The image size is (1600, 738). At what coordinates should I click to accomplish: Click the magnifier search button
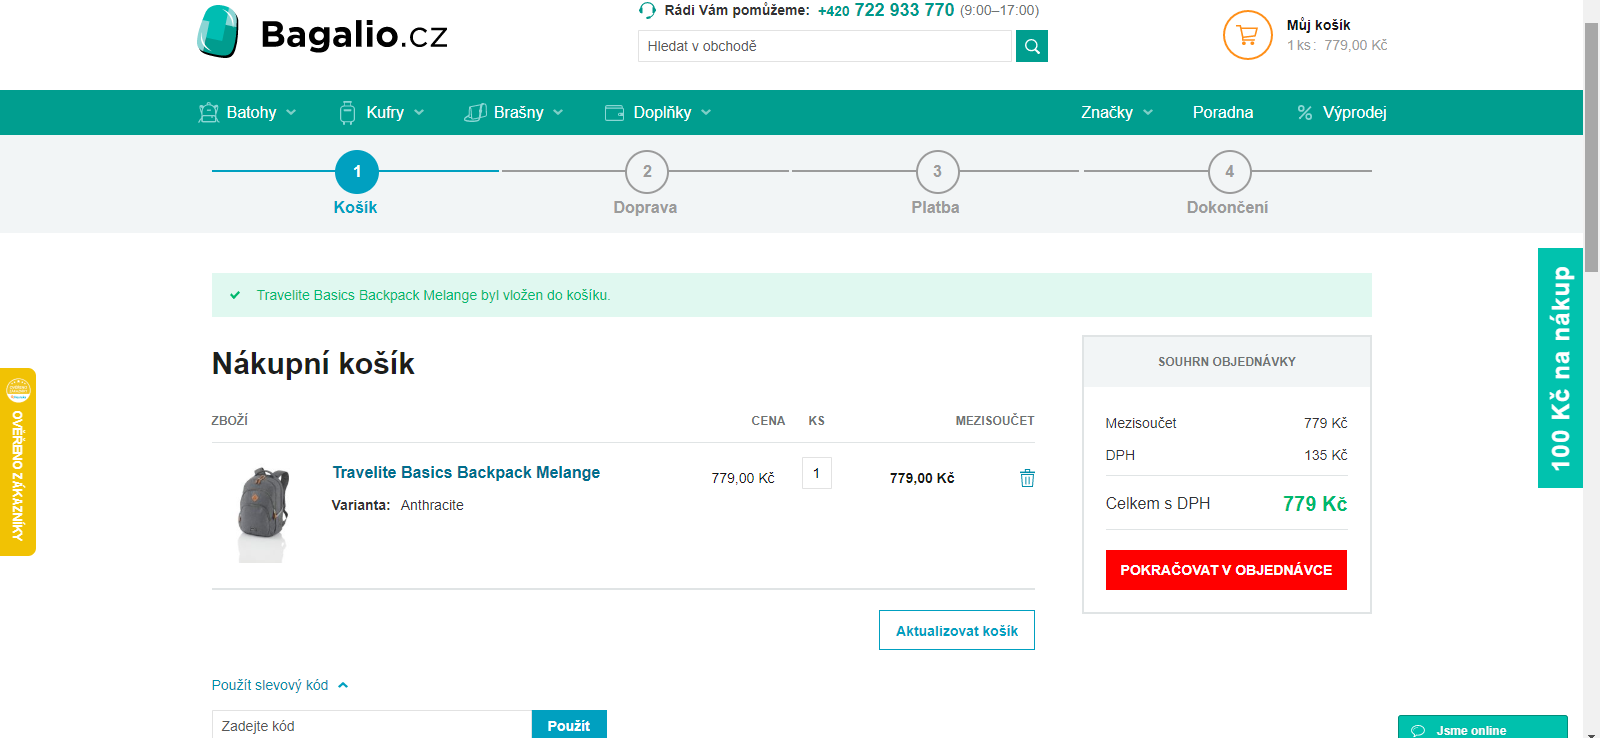tap(1032, 46)
